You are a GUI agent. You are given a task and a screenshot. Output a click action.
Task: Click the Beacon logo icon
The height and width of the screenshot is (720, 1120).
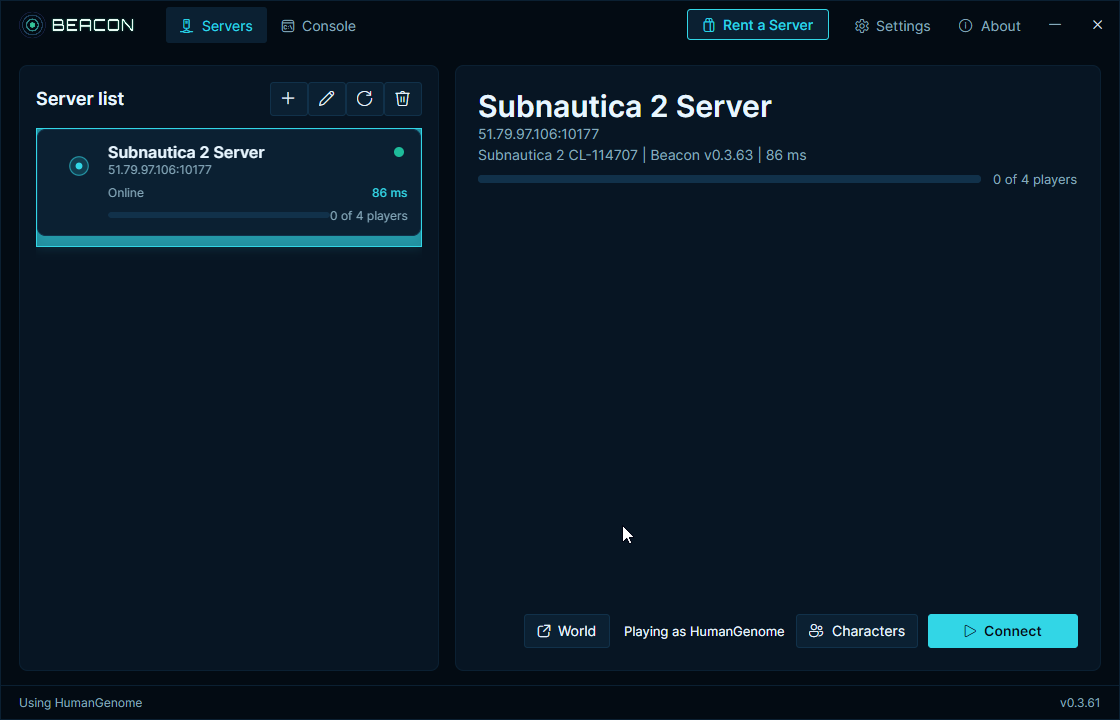click(x=32, y=26)
